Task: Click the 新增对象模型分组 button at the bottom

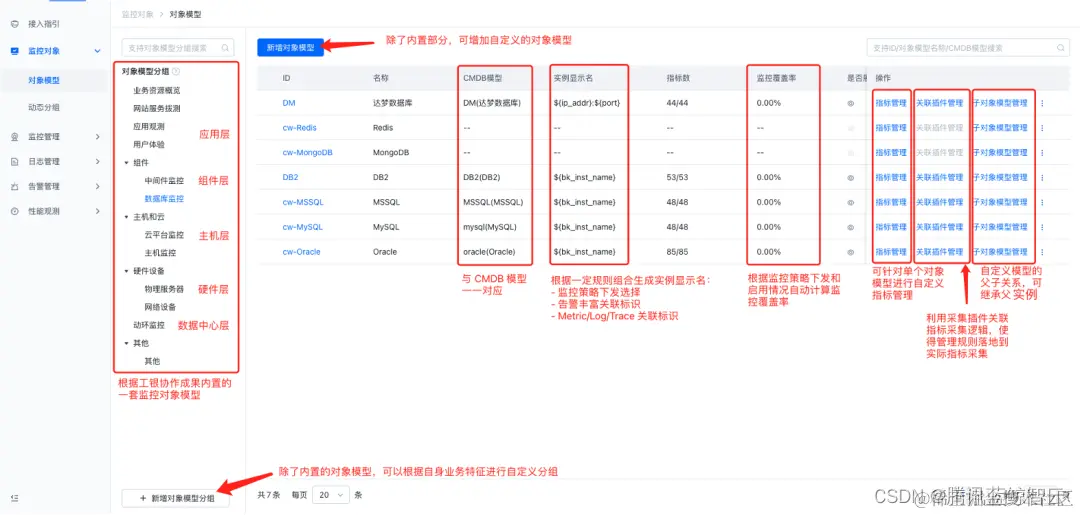Action: coord(176,498)
